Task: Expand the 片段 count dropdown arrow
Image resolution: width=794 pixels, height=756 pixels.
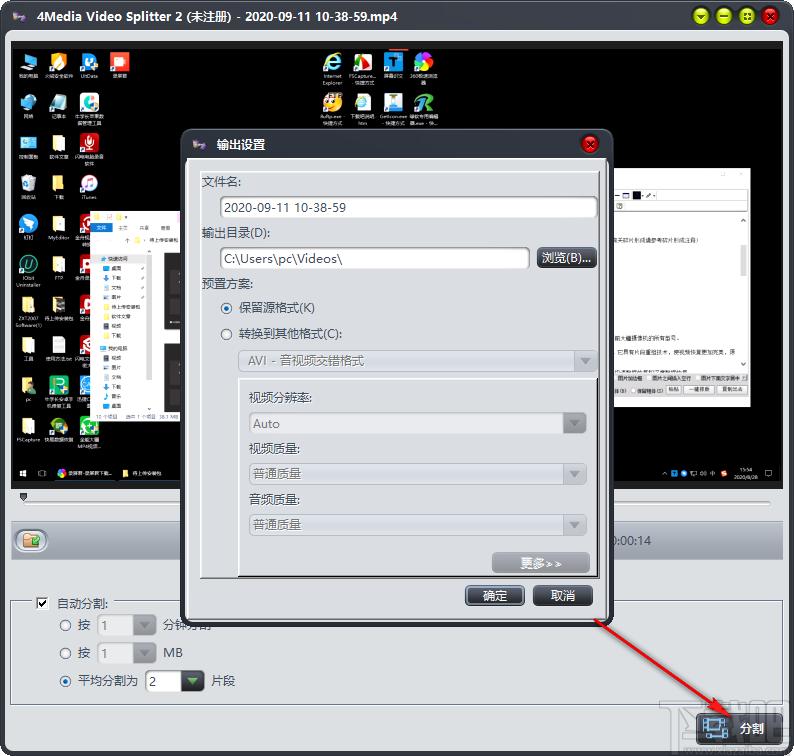Action: (192, 681)
